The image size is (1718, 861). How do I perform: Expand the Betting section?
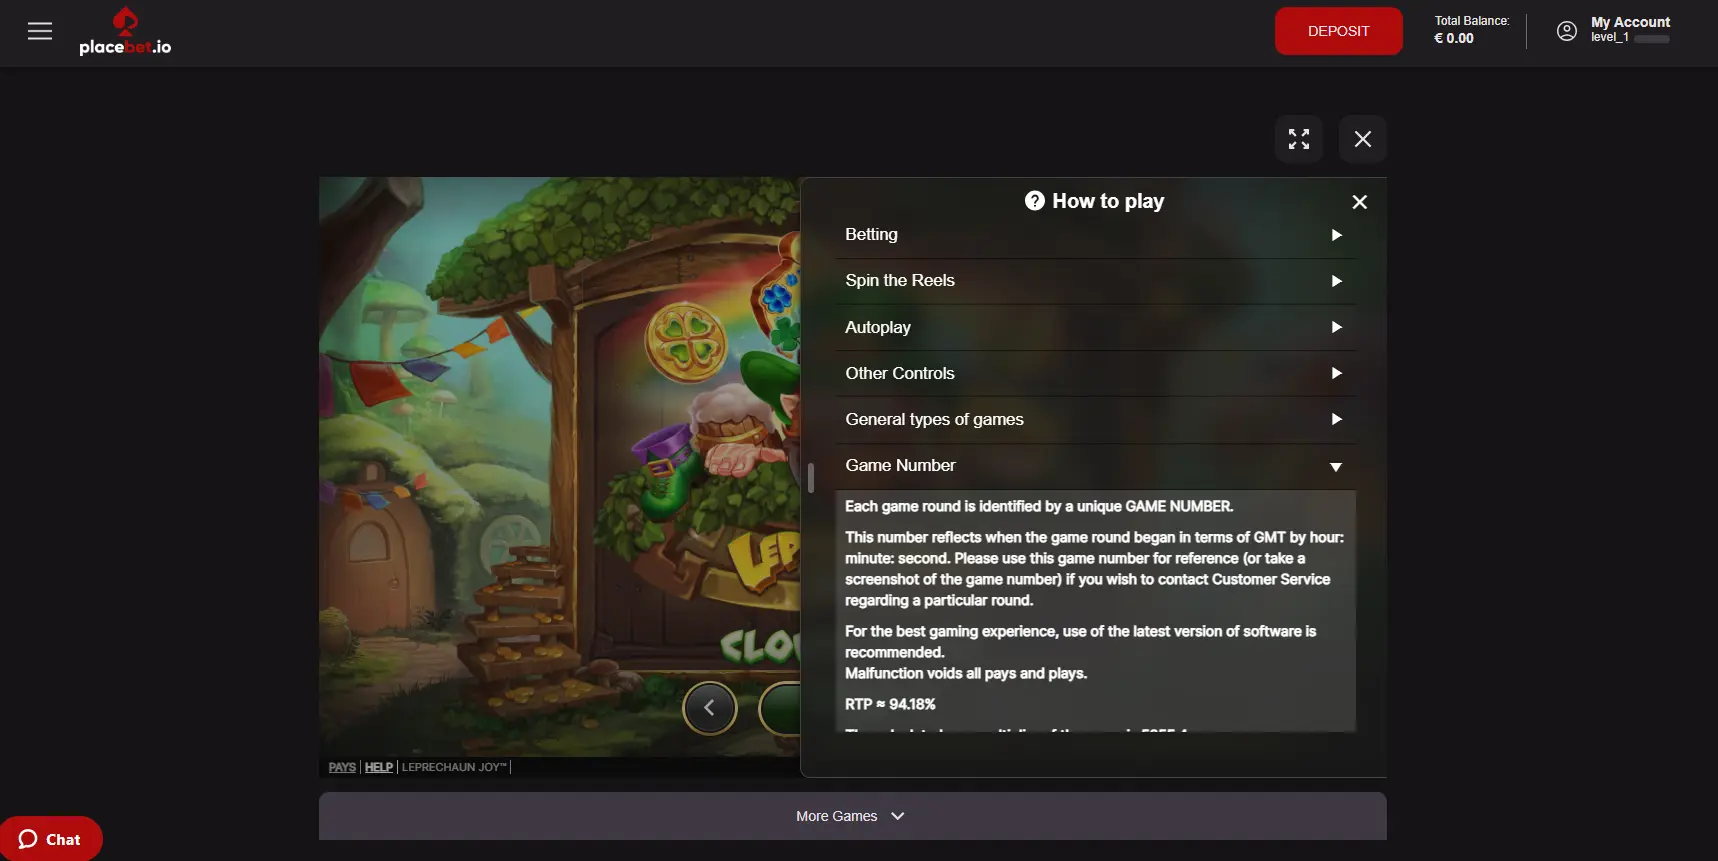(1095, 235)
